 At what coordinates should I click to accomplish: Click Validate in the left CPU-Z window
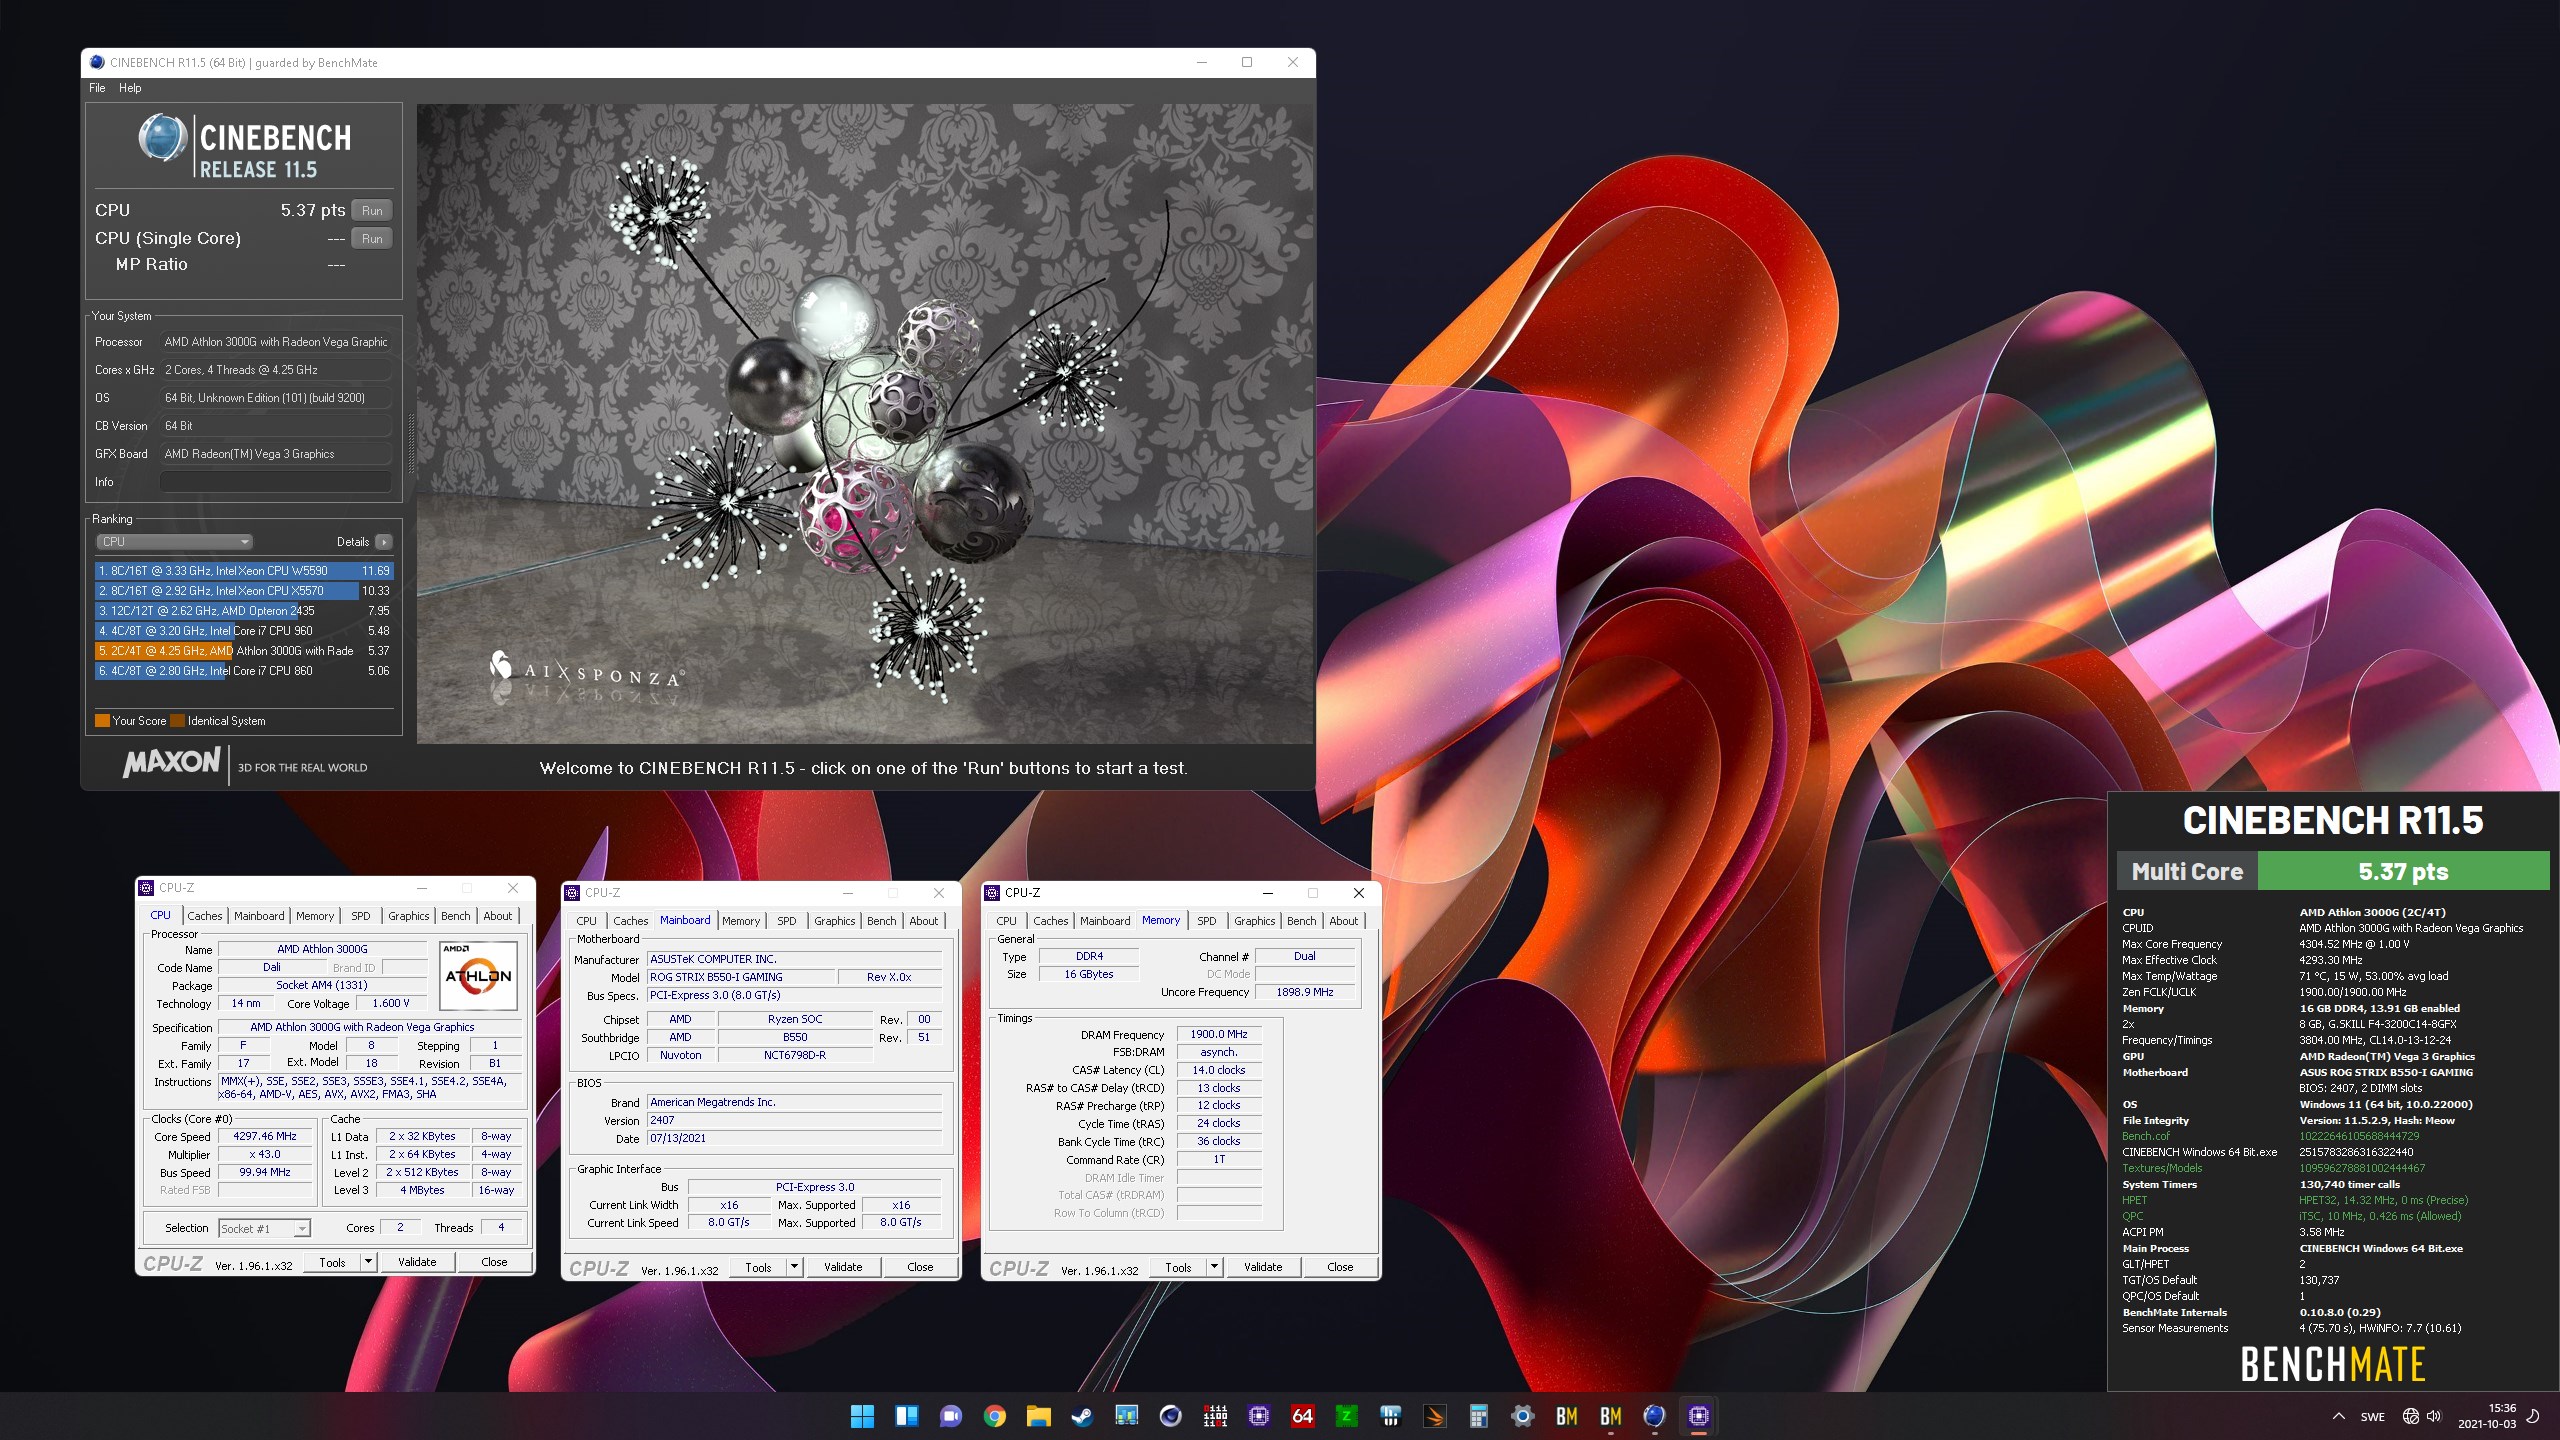click(417, 1262)
